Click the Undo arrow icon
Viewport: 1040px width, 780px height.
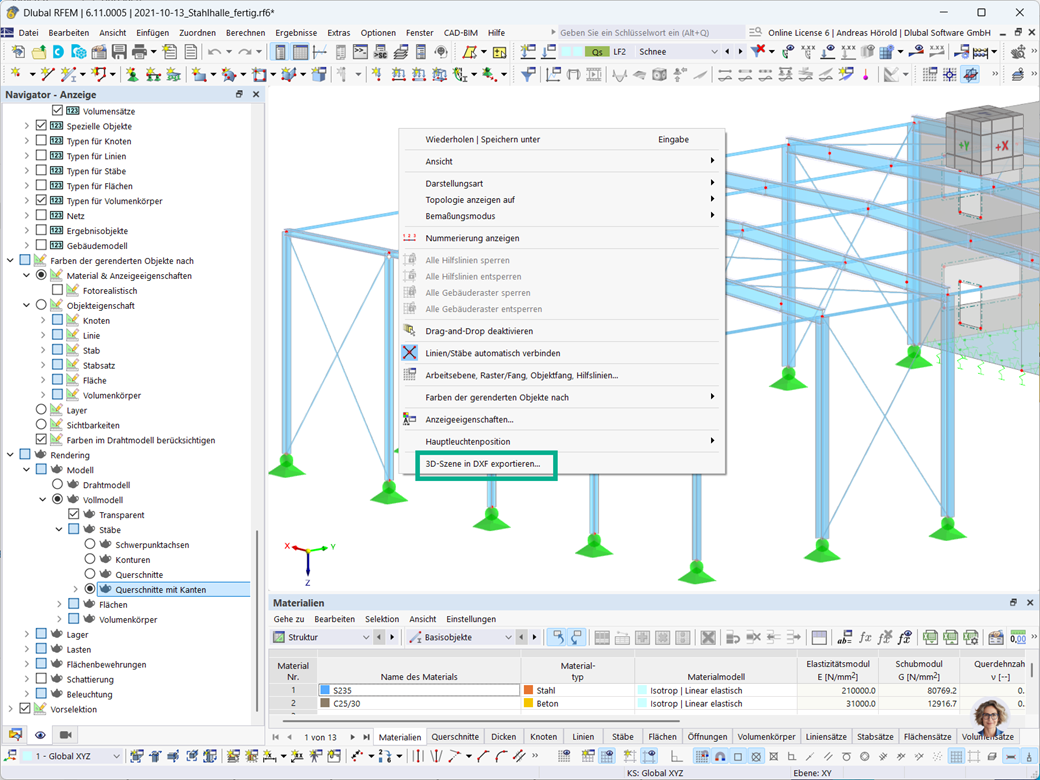click(x=214, y=52)
